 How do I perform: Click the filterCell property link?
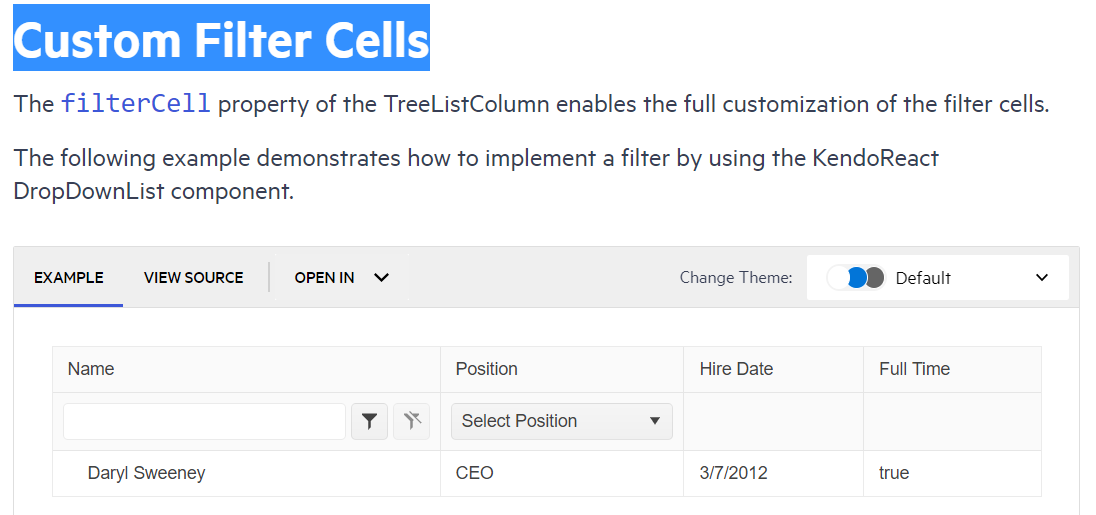click(x=136, y=104)
